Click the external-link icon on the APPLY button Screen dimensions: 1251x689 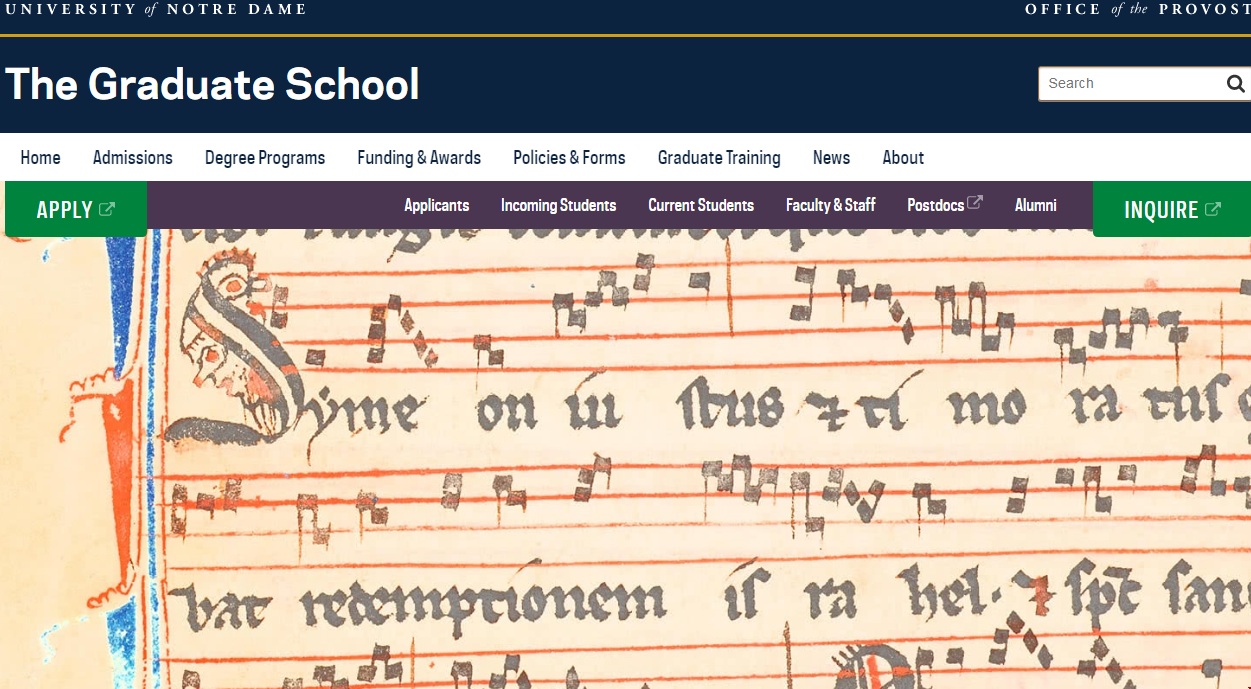pos(107,209)
